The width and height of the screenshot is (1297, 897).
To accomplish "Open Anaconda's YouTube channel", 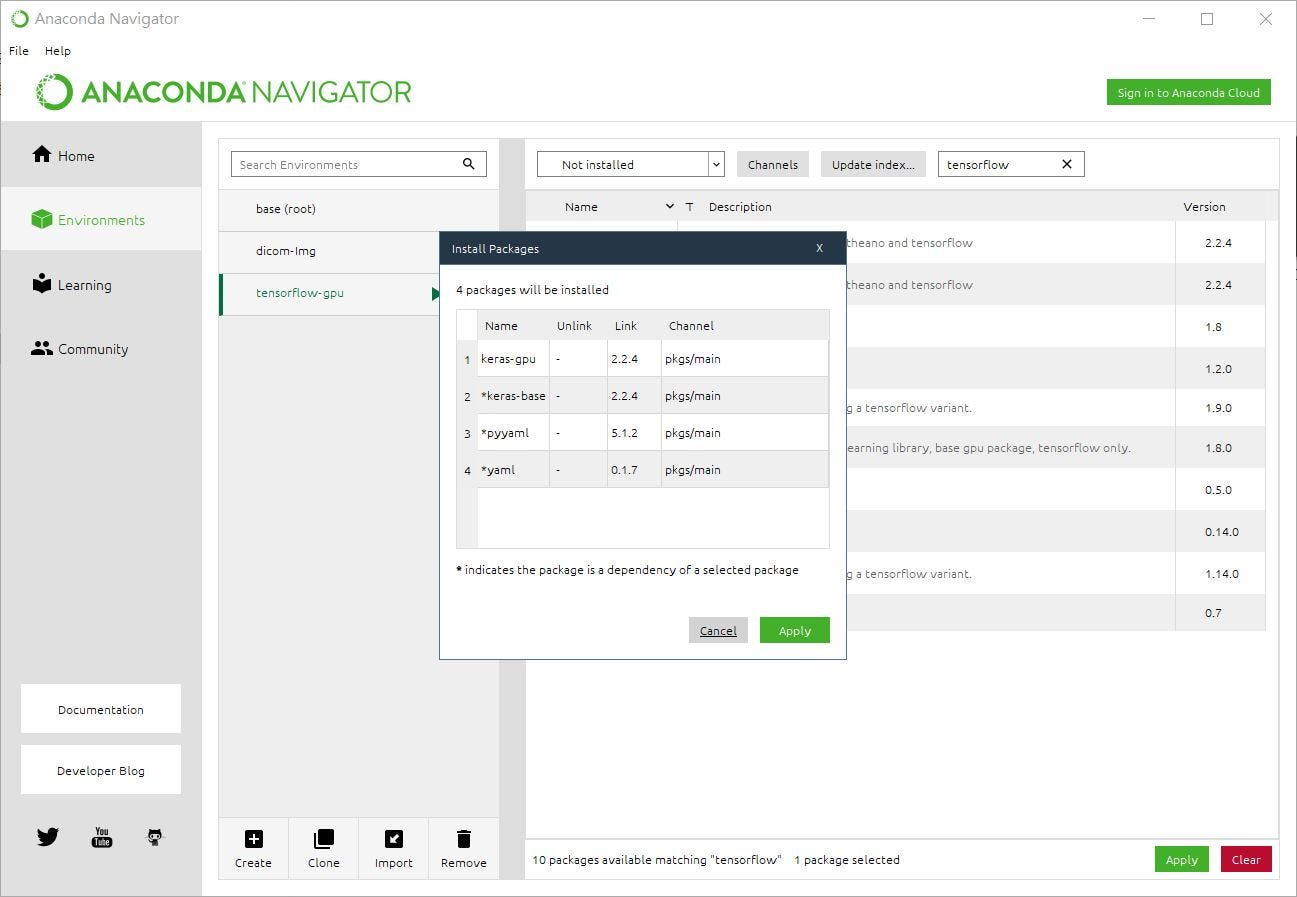I will tap(102, 837).
